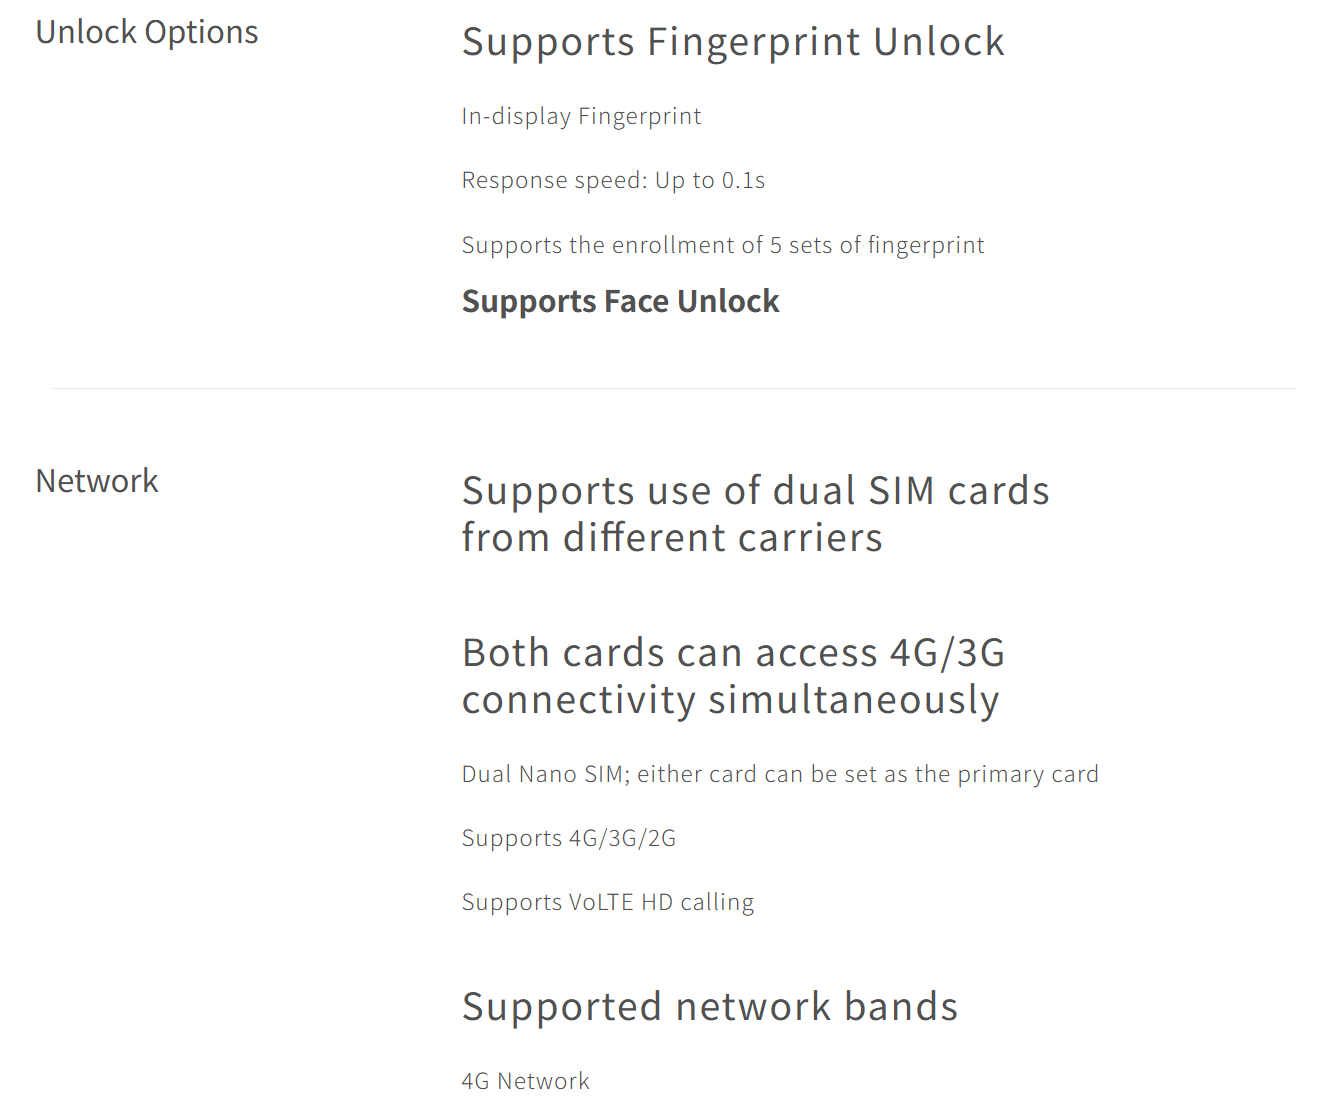Screen dimensions: 1339x1110
Task: Click the word VoLTE in the calling line
Action: click(601, 903)
